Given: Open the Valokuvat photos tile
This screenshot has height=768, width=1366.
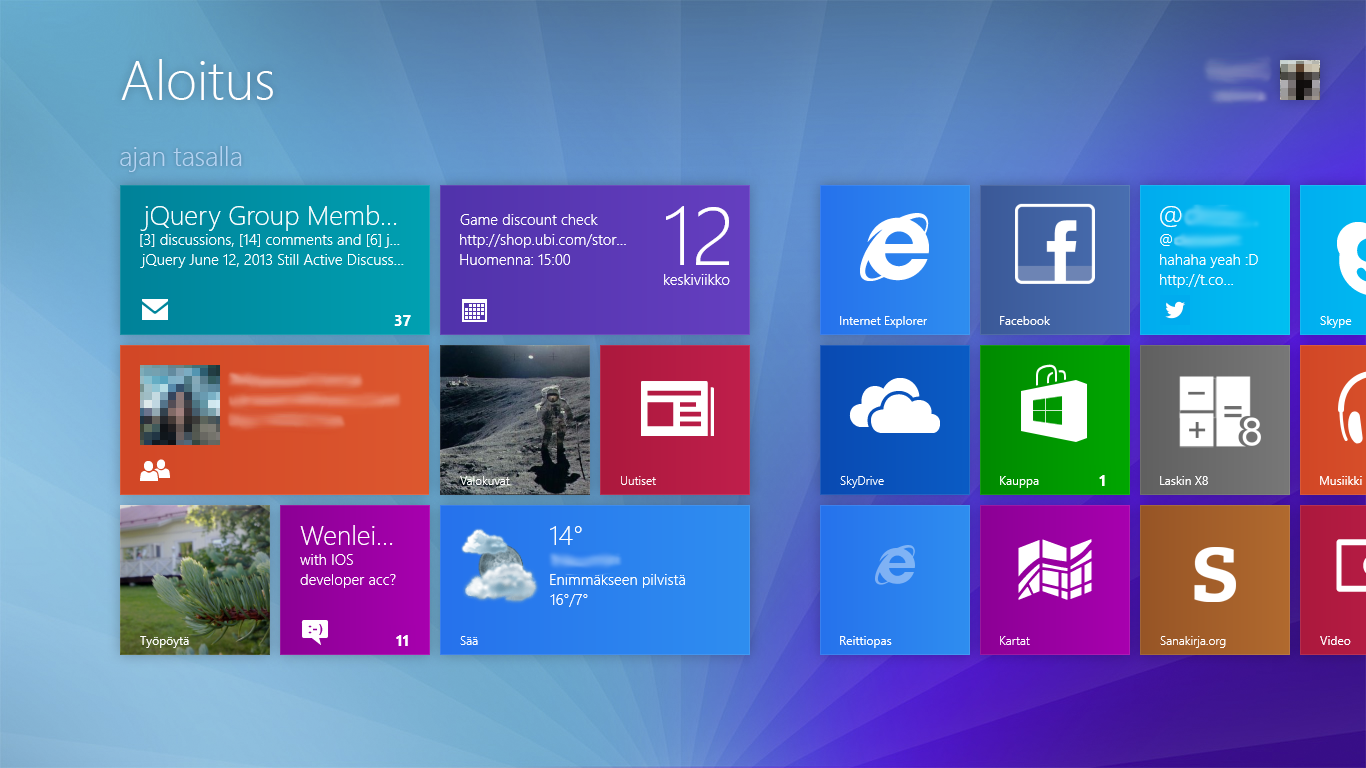Looking at the screenshot, I should coord(515,420).
